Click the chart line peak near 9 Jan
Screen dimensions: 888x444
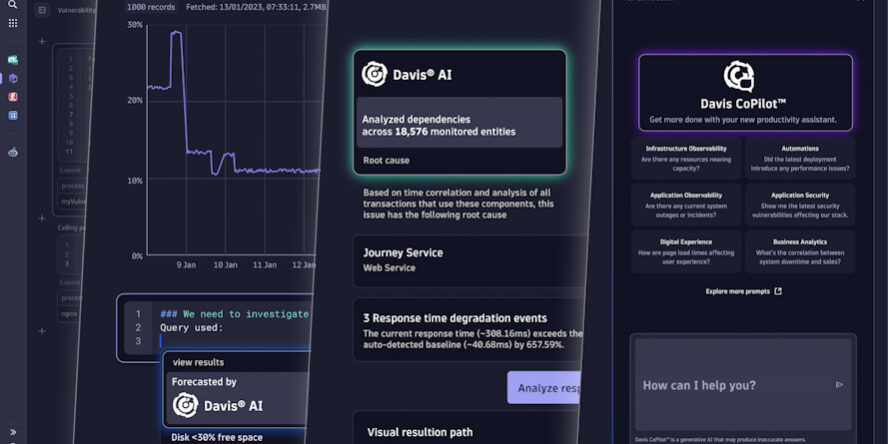click(176, 32)
